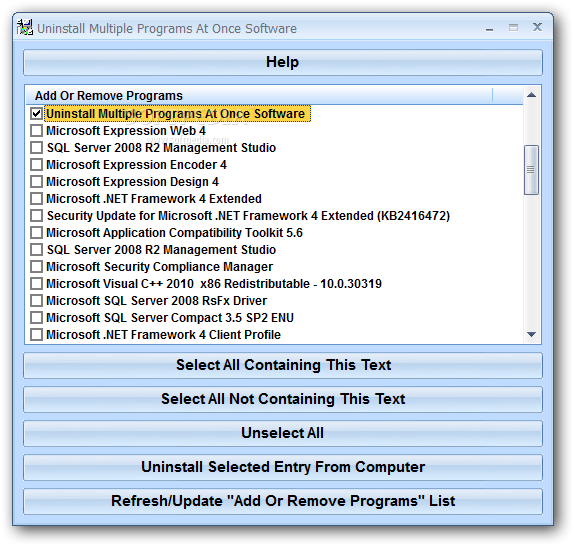The width and height of the screenshot is (574, 546).
Task: Check Microsoft Visual C++ 2010 x86 Redistributable checkbox
Action: click(36, 284)
